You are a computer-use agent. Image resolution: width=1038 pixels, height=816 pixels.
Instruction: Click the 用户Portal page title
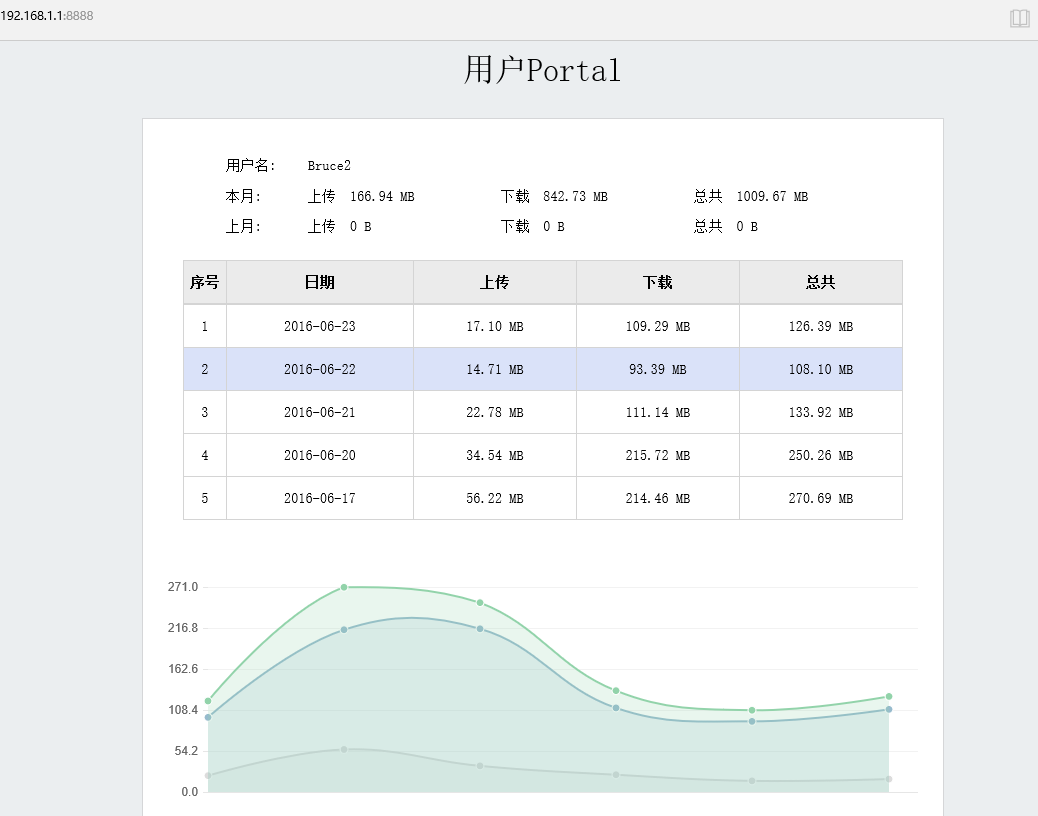coord(542,70)
